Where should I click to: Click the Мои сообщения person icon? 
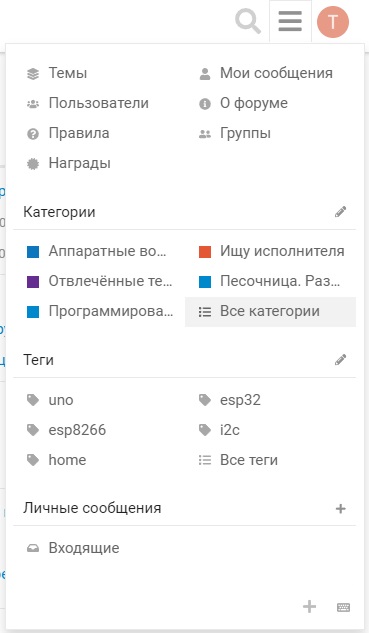click(205, 74)
